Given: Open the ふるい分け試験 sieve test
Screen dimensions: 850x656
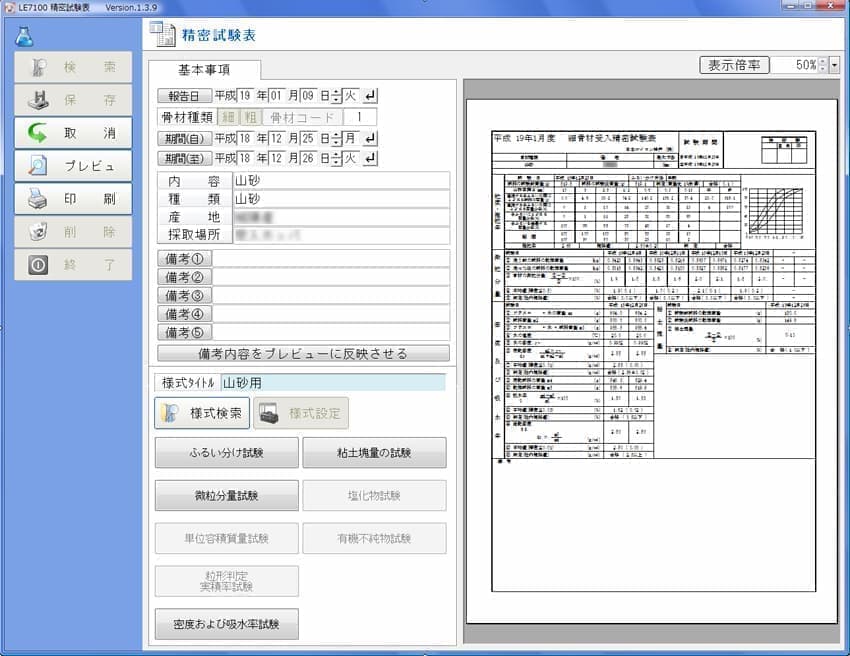Looking at the screenshot, I should pos(226,453).
